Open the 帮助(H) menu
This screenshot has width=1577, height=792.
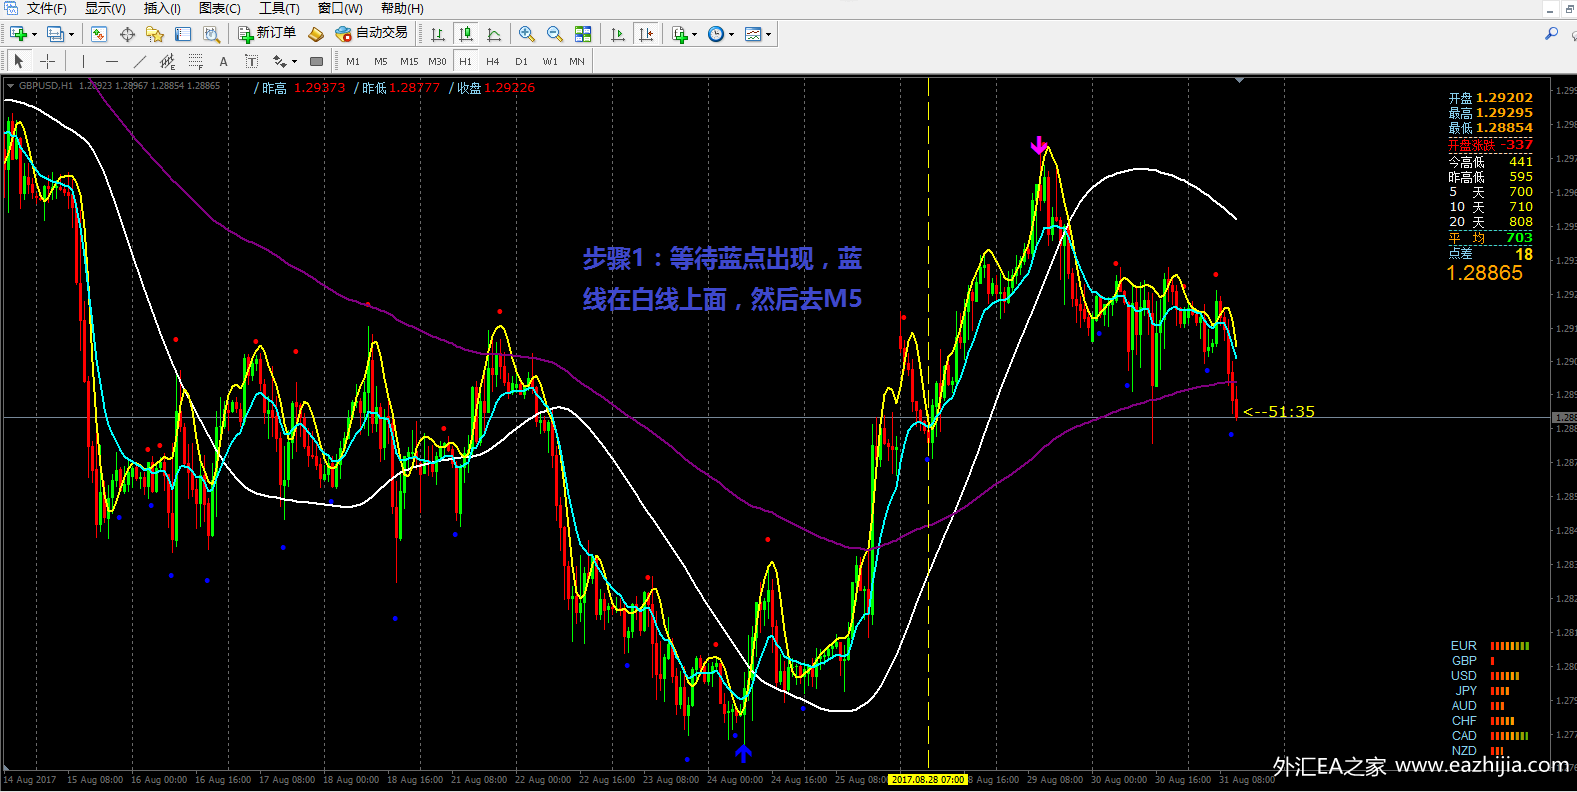pyautogui.click(x=402, y=8)
